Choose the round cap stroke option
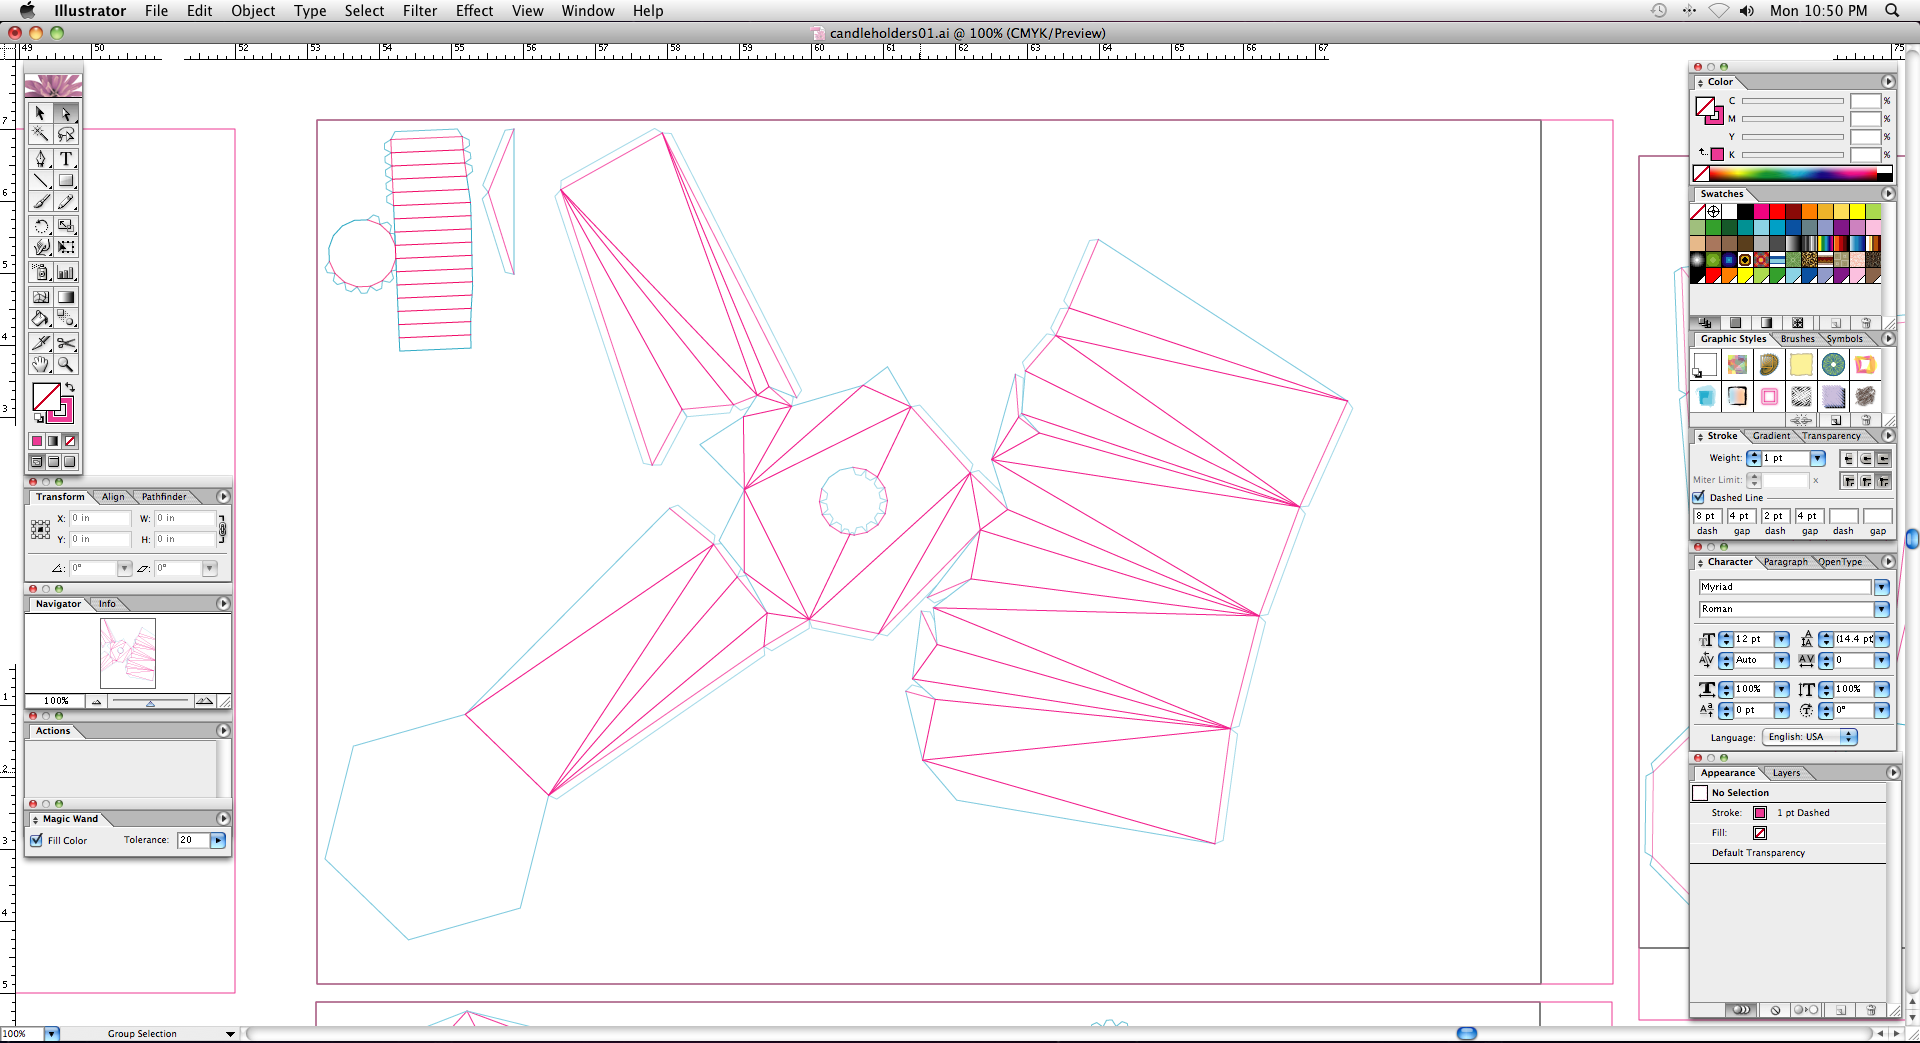The height and width of the screenshot is (1043, 1920). point(1866,458)
